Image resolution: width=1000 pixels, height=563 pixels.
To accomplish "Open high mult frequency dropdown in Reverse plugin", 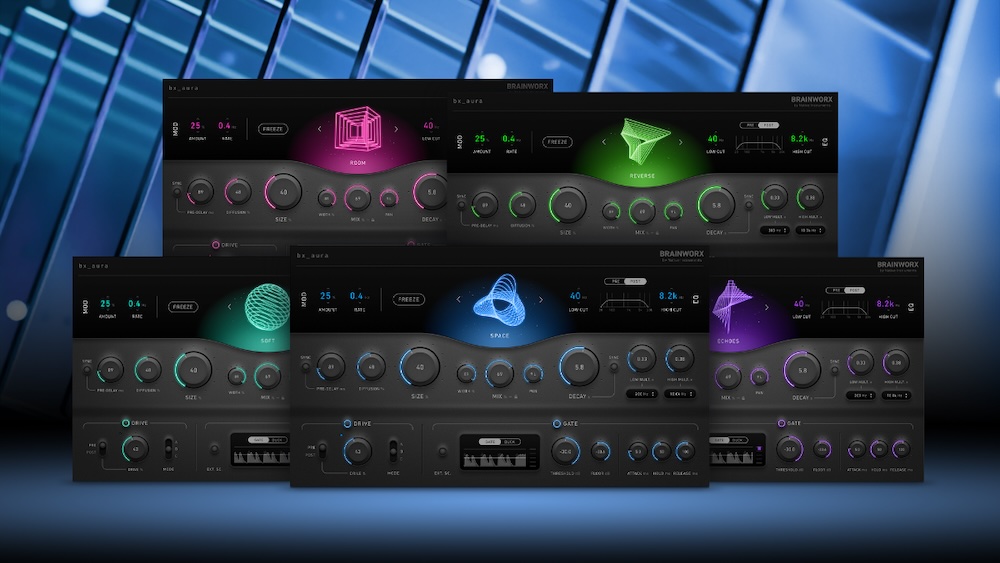I will [x=811, y=231].
